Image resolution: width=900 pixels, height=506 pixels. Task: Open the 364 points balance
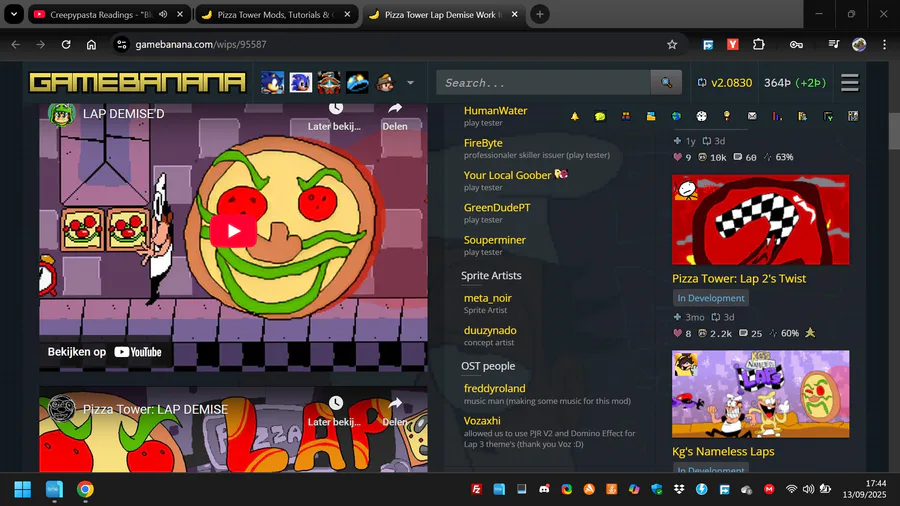pos(795,83)
